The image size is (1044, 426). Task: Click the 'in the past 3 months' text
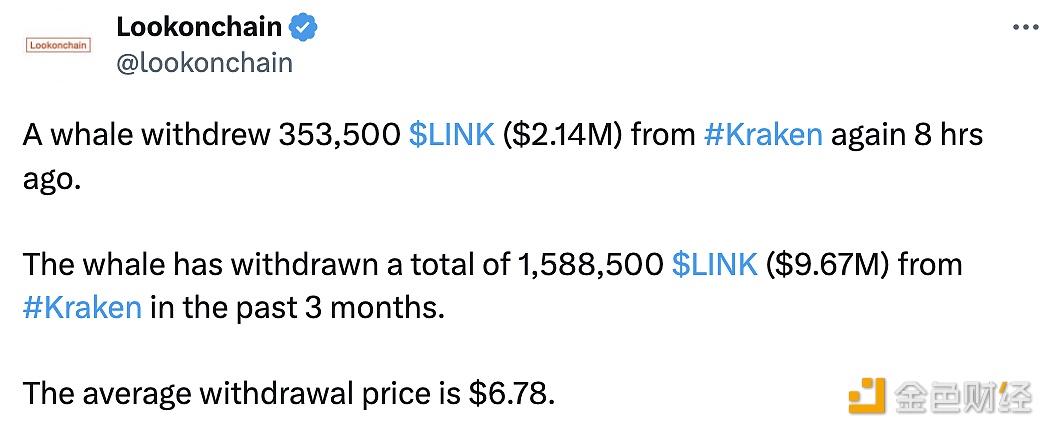tap(296, 308)
